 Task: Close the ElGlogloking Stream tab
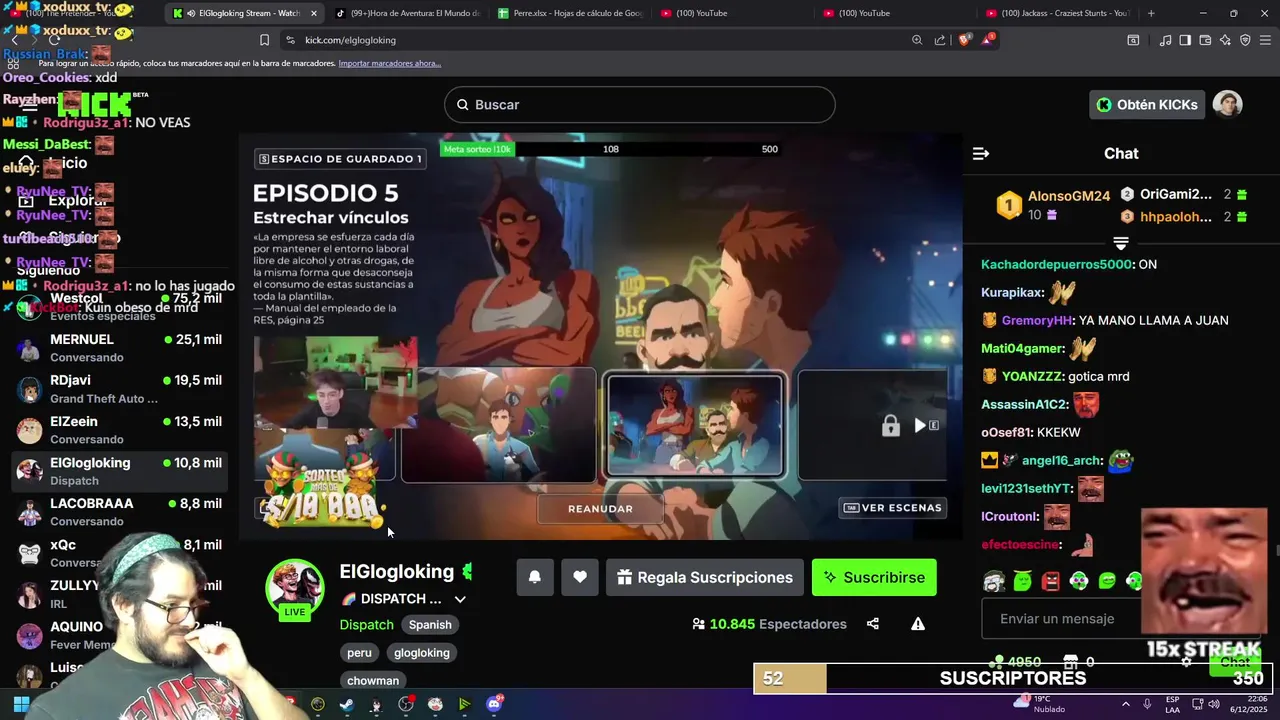click(313, 13)
